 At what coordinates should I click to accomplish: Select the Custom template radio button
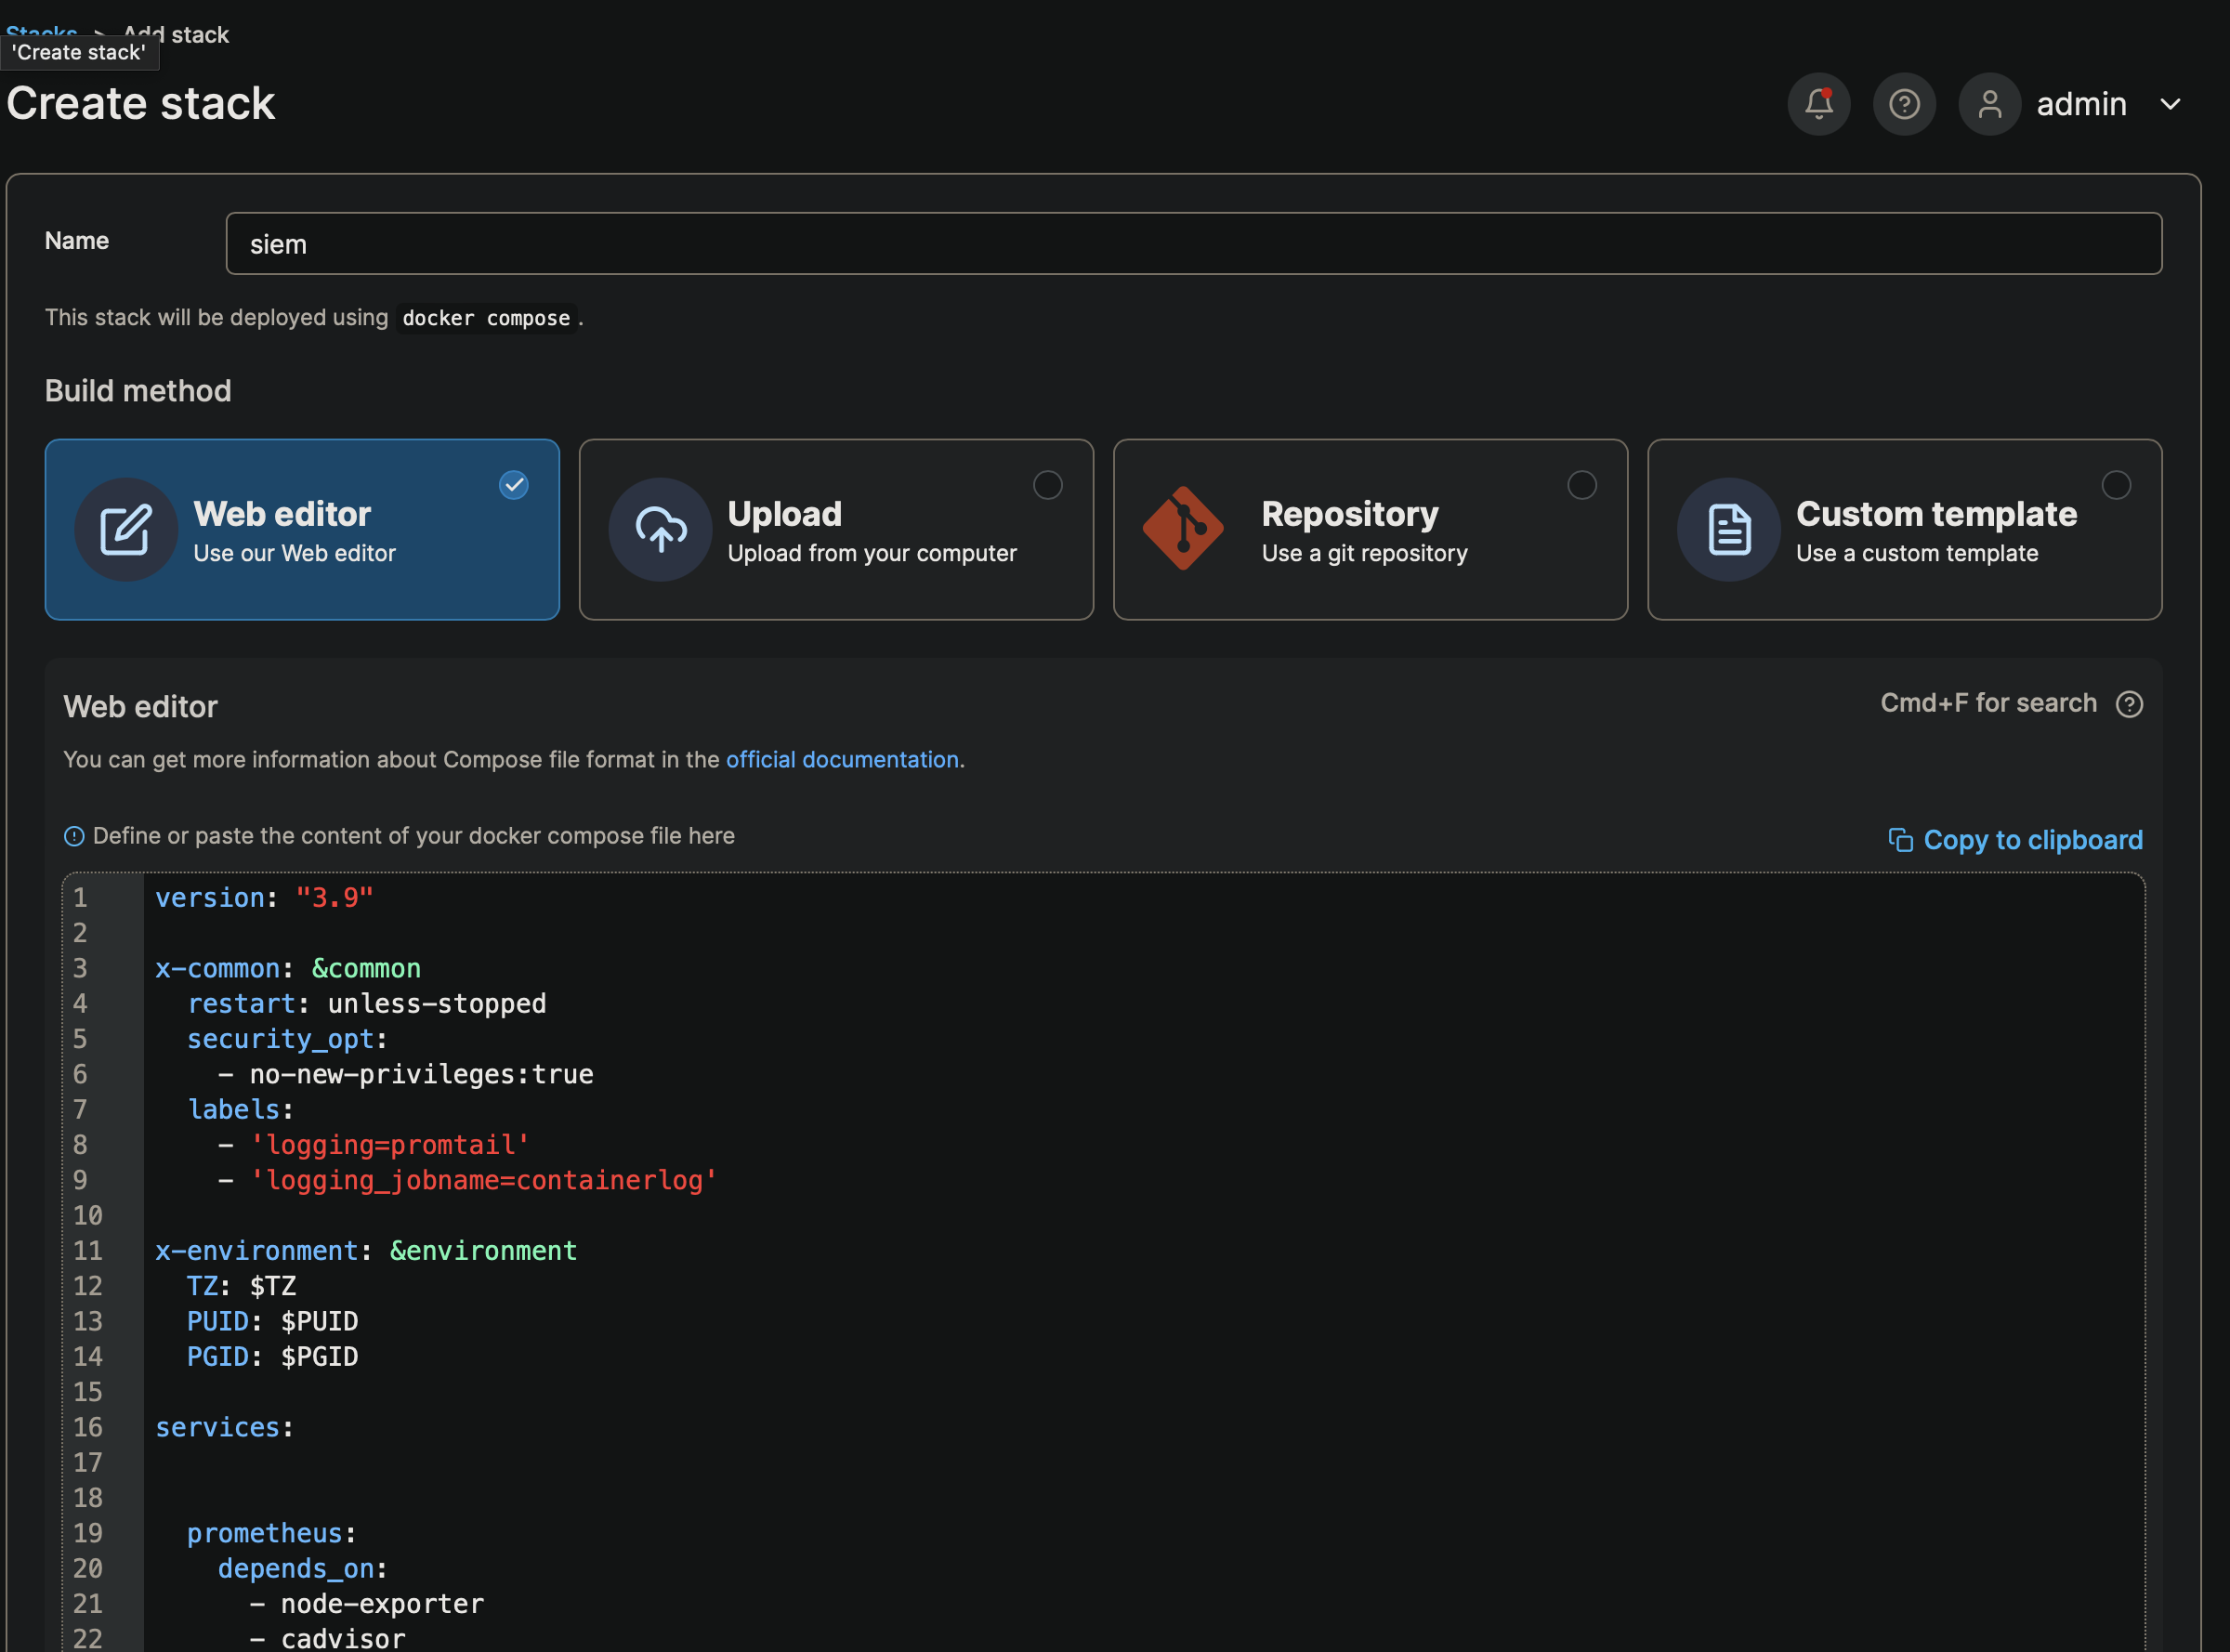pyautogui.click(x=2115, y=485)
